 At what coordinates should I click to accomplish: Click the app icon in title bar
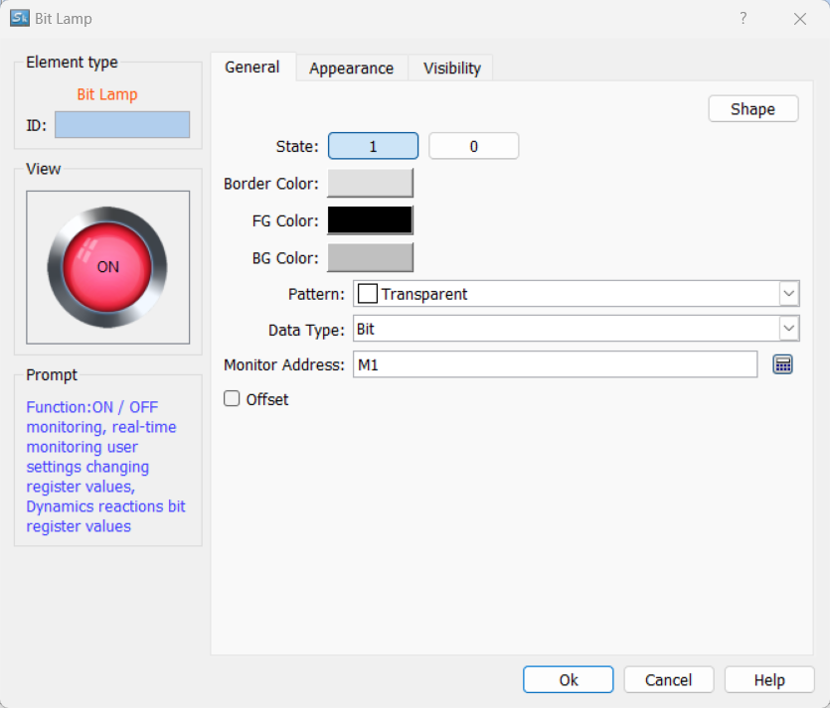[x=19, y=18]
